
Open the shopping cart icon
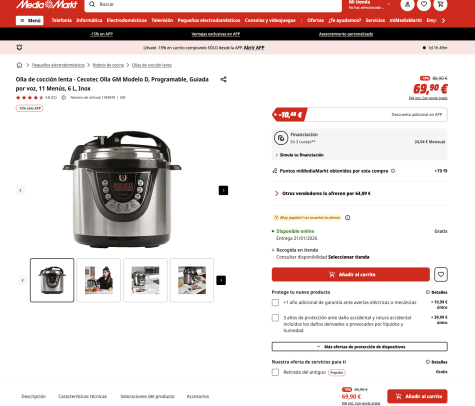point(440,4)
